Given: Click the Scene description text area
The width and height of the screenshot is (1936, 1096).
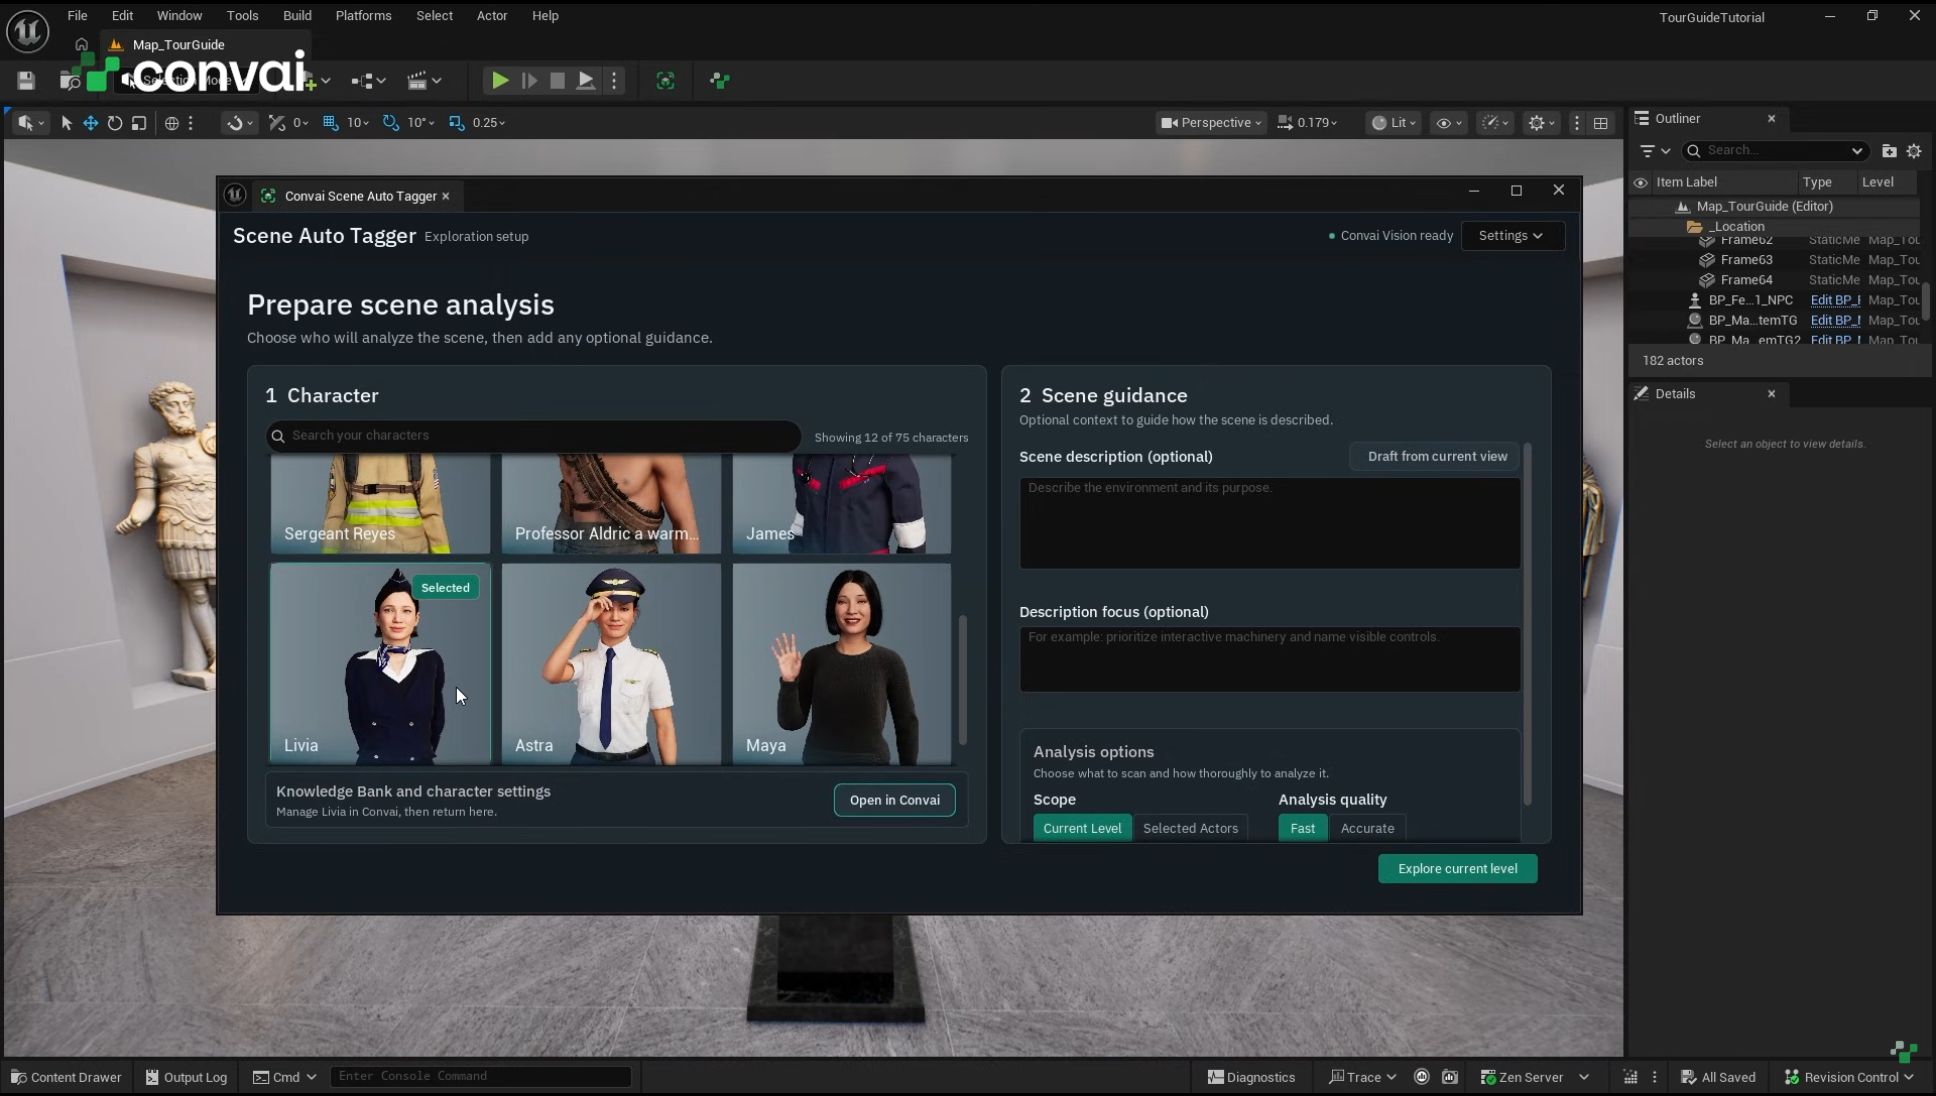Looking at the screenshot, I should [x=1270, y=523].
